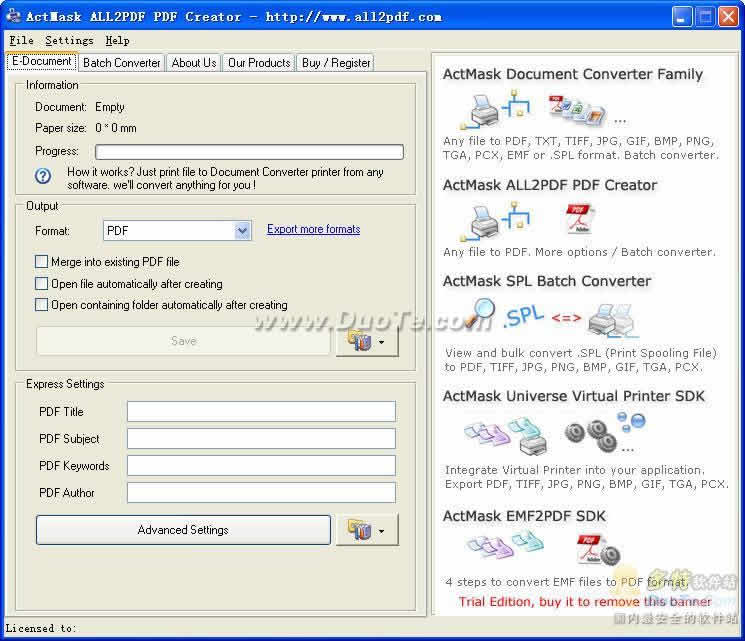
Task: Click the app icon in the title bar
Action: pos(14,16)
